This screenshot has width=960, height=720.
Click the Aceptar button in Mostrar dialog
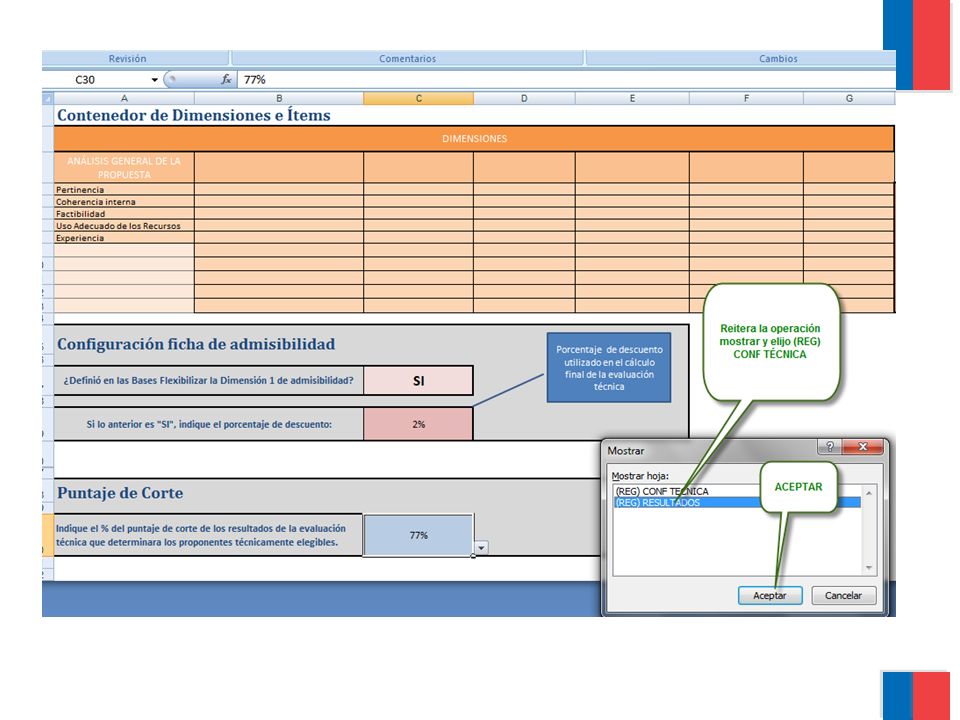pos(770,595)
